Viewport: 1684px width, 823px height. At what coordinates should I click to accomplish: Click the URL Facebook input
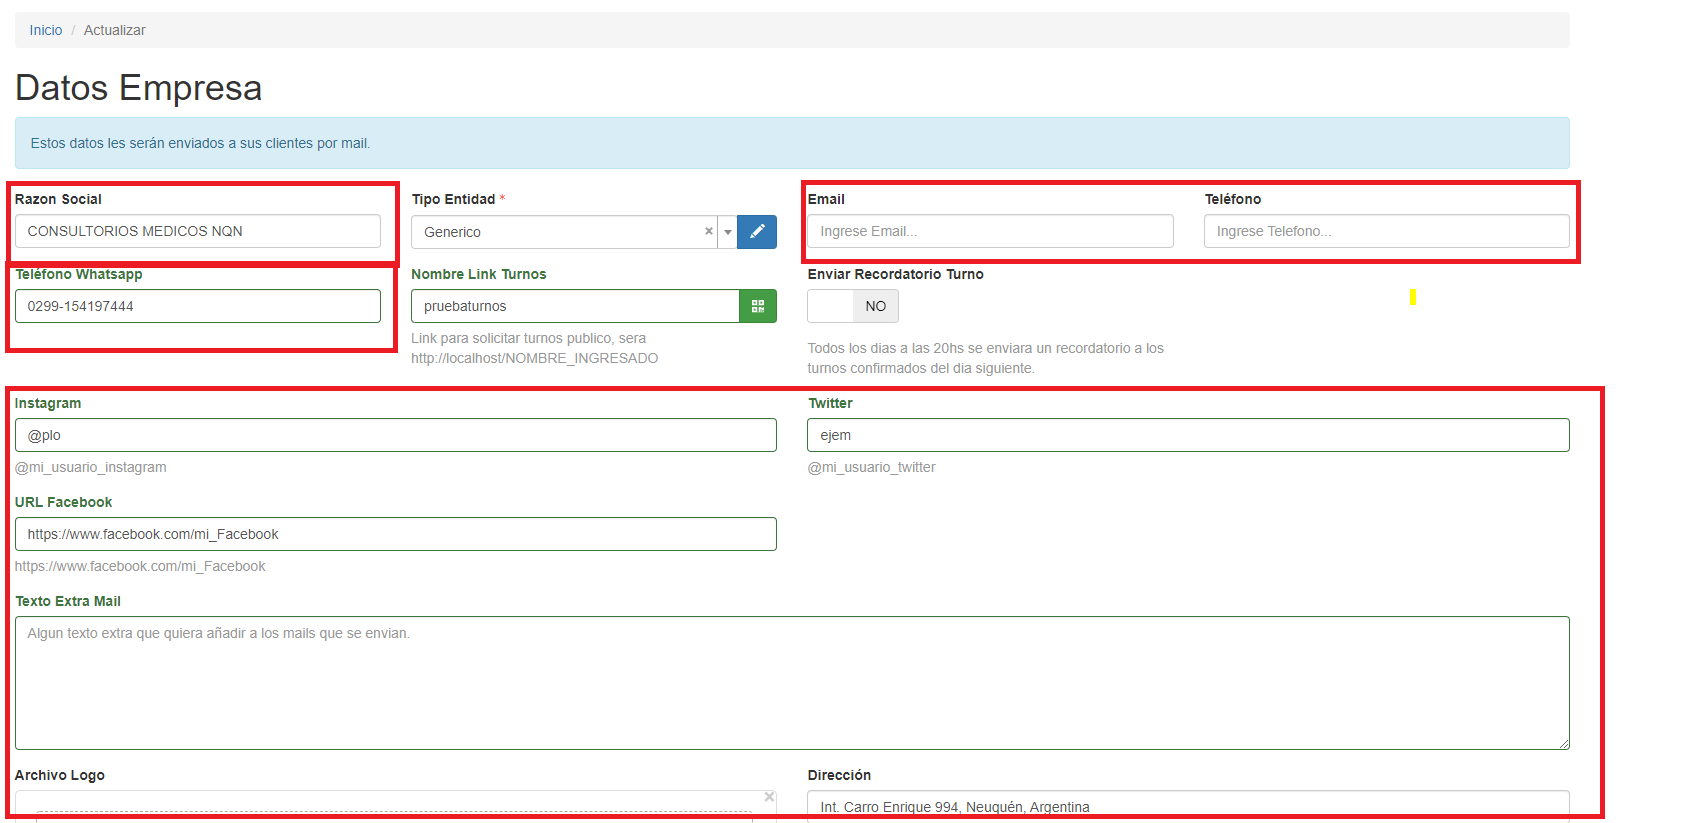(395, 534)
